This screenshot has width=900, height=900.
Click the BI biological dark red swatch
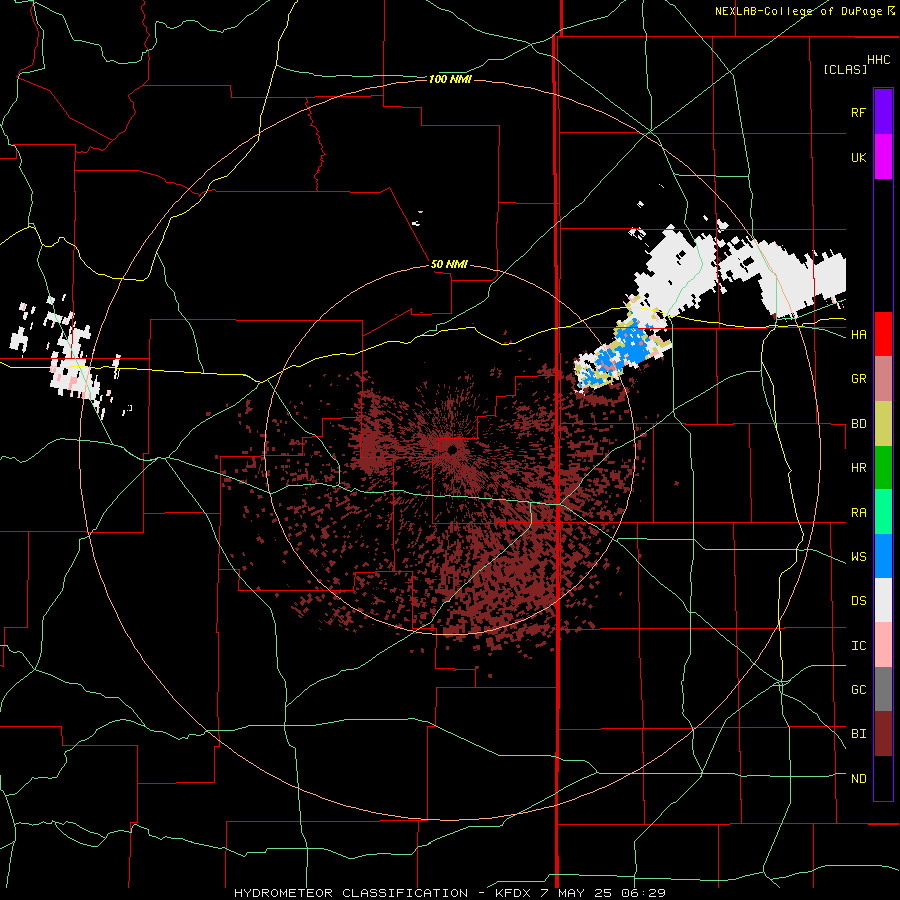[x=883, y=734]
